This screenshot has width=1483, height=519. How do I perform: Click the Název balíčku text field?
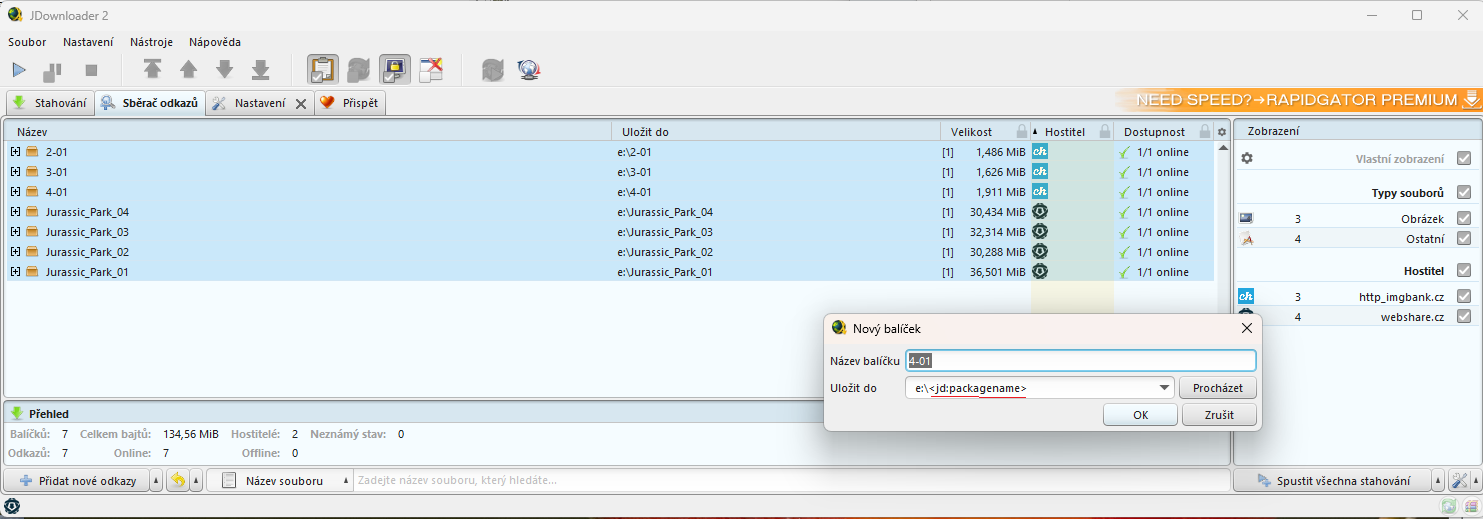click(1080, 361)
